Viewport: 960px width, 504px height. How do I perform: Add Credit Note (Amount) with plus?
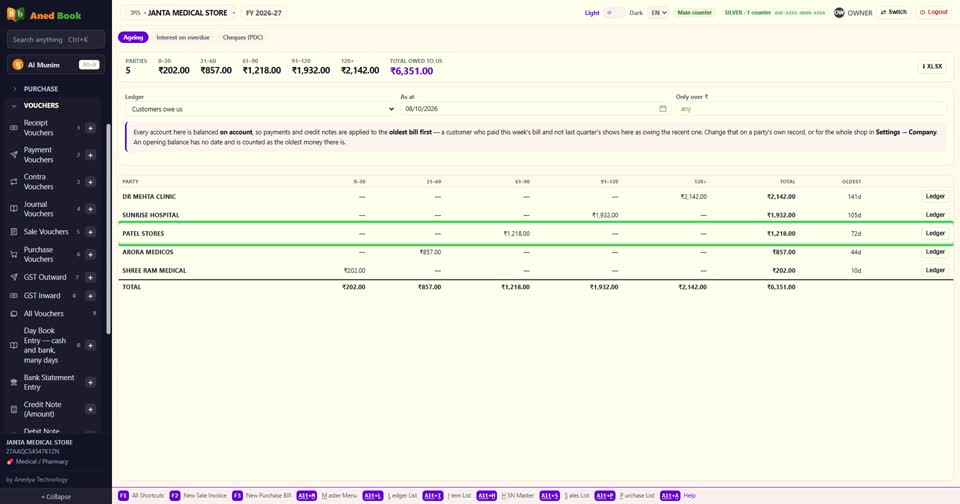(x=90, y=409)
